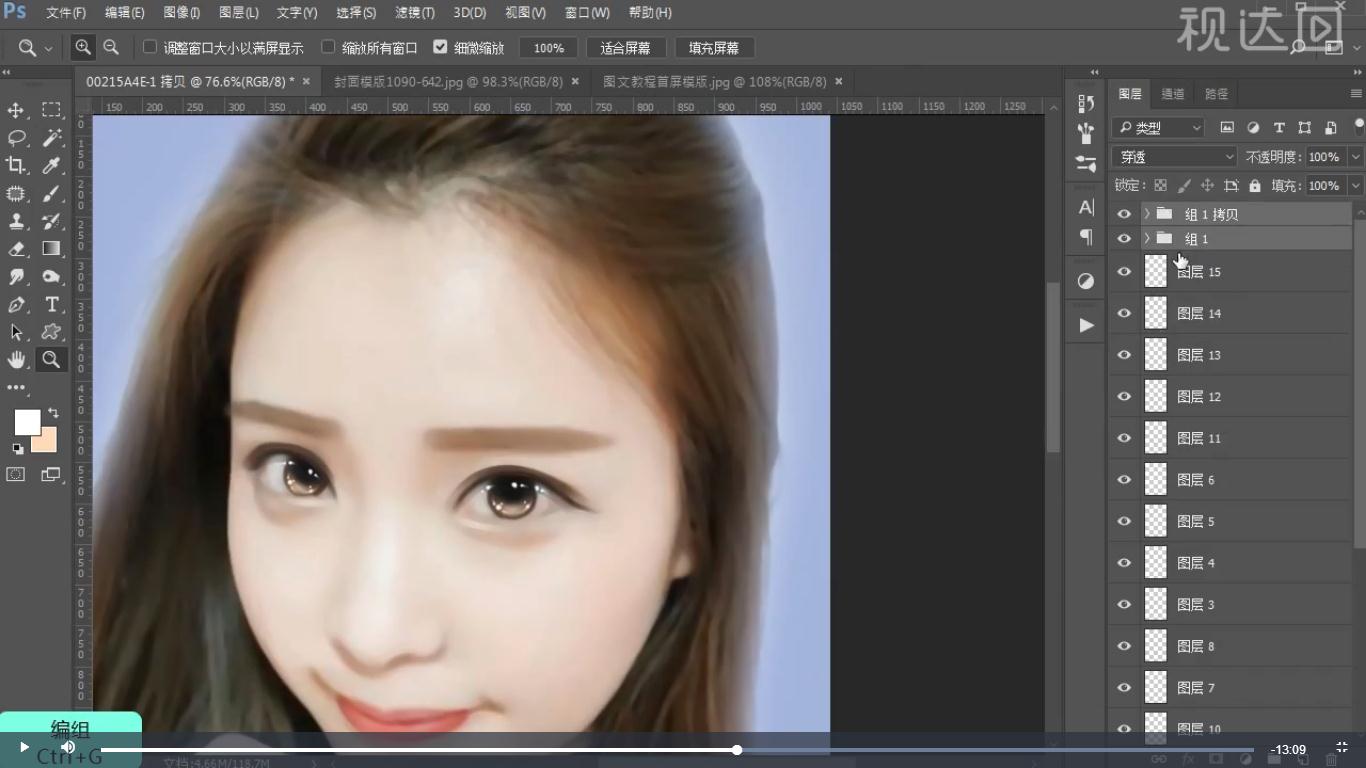Image resolution: width=1366 pixels, height=768 pixels.
Task: Open the History panel icon
Action: (x=1086, y=104)
